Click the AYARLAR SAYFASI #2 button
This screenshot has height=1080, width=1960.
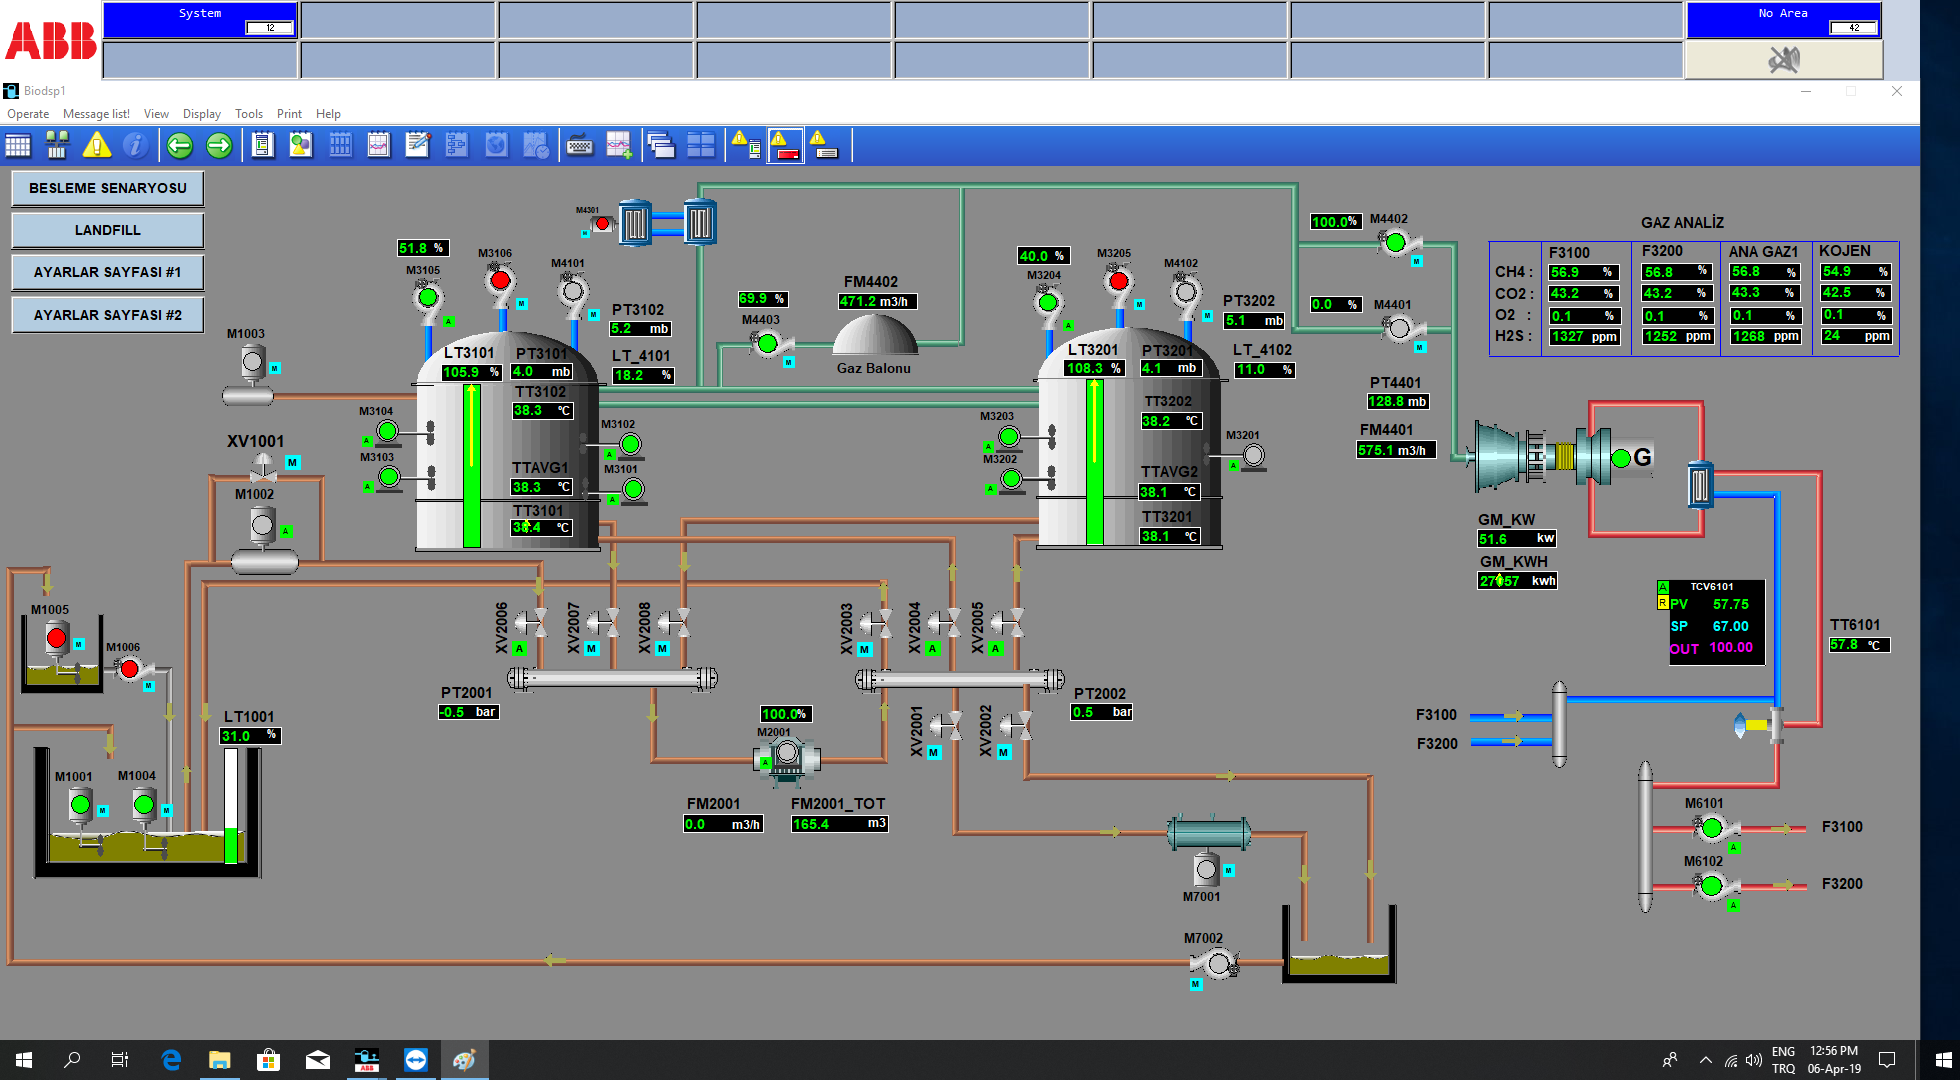[x=108, y=315]
